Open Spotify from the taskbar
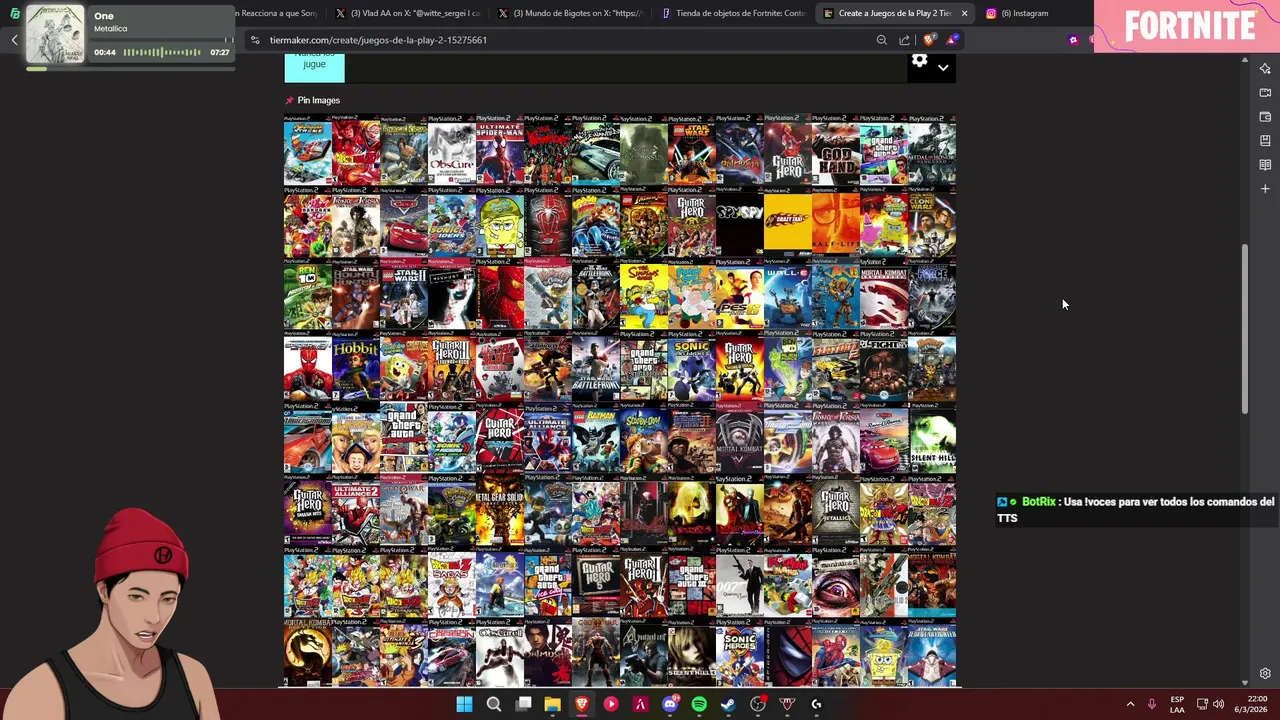The width and height of the screenshot is (1280, 720). click(699, 704)
